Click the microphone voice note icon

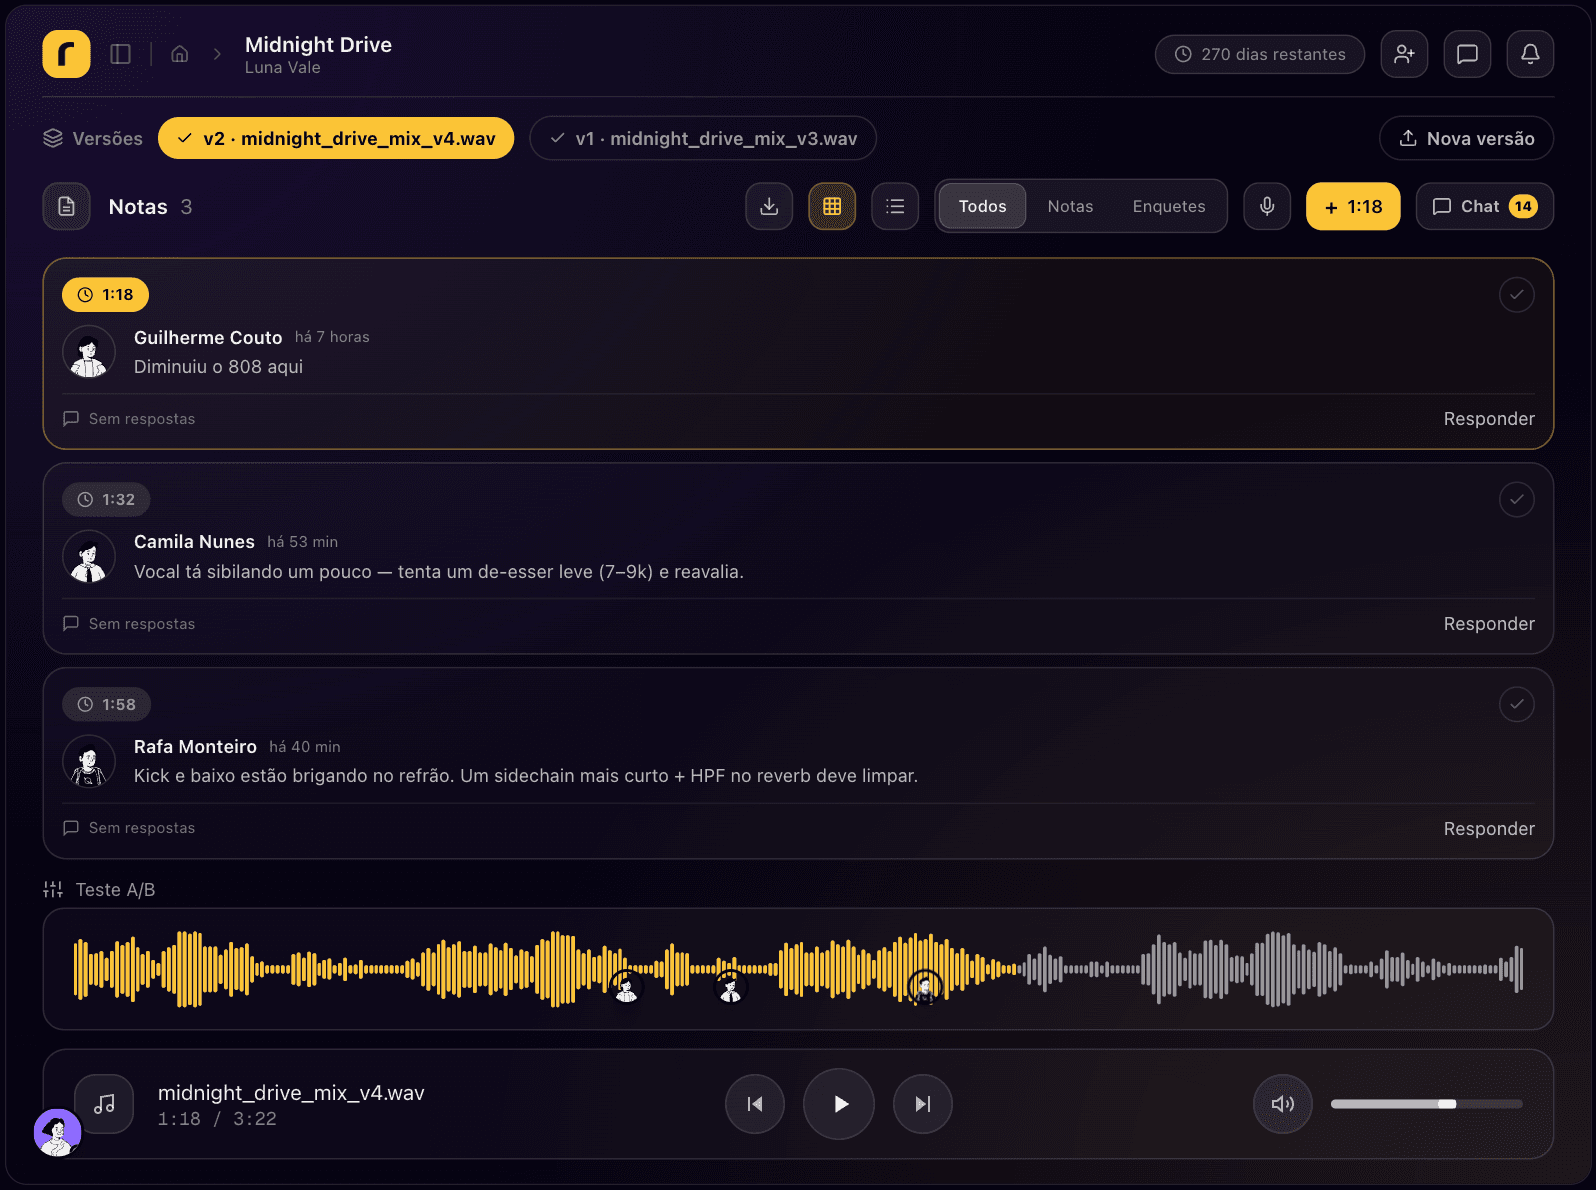(x=1267, y=206)
